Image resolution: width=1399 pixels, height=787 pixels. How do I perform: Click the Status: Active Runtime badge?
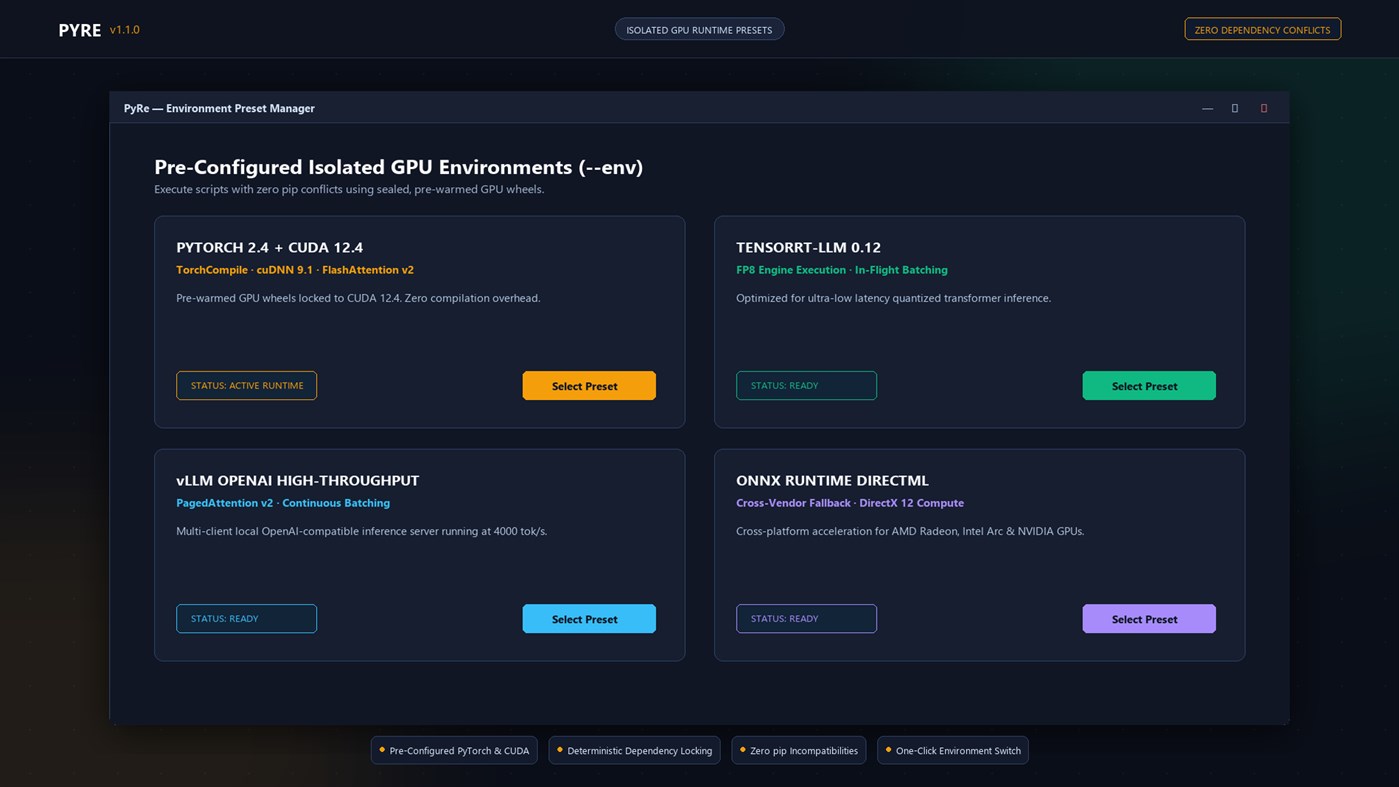[246, 386]
